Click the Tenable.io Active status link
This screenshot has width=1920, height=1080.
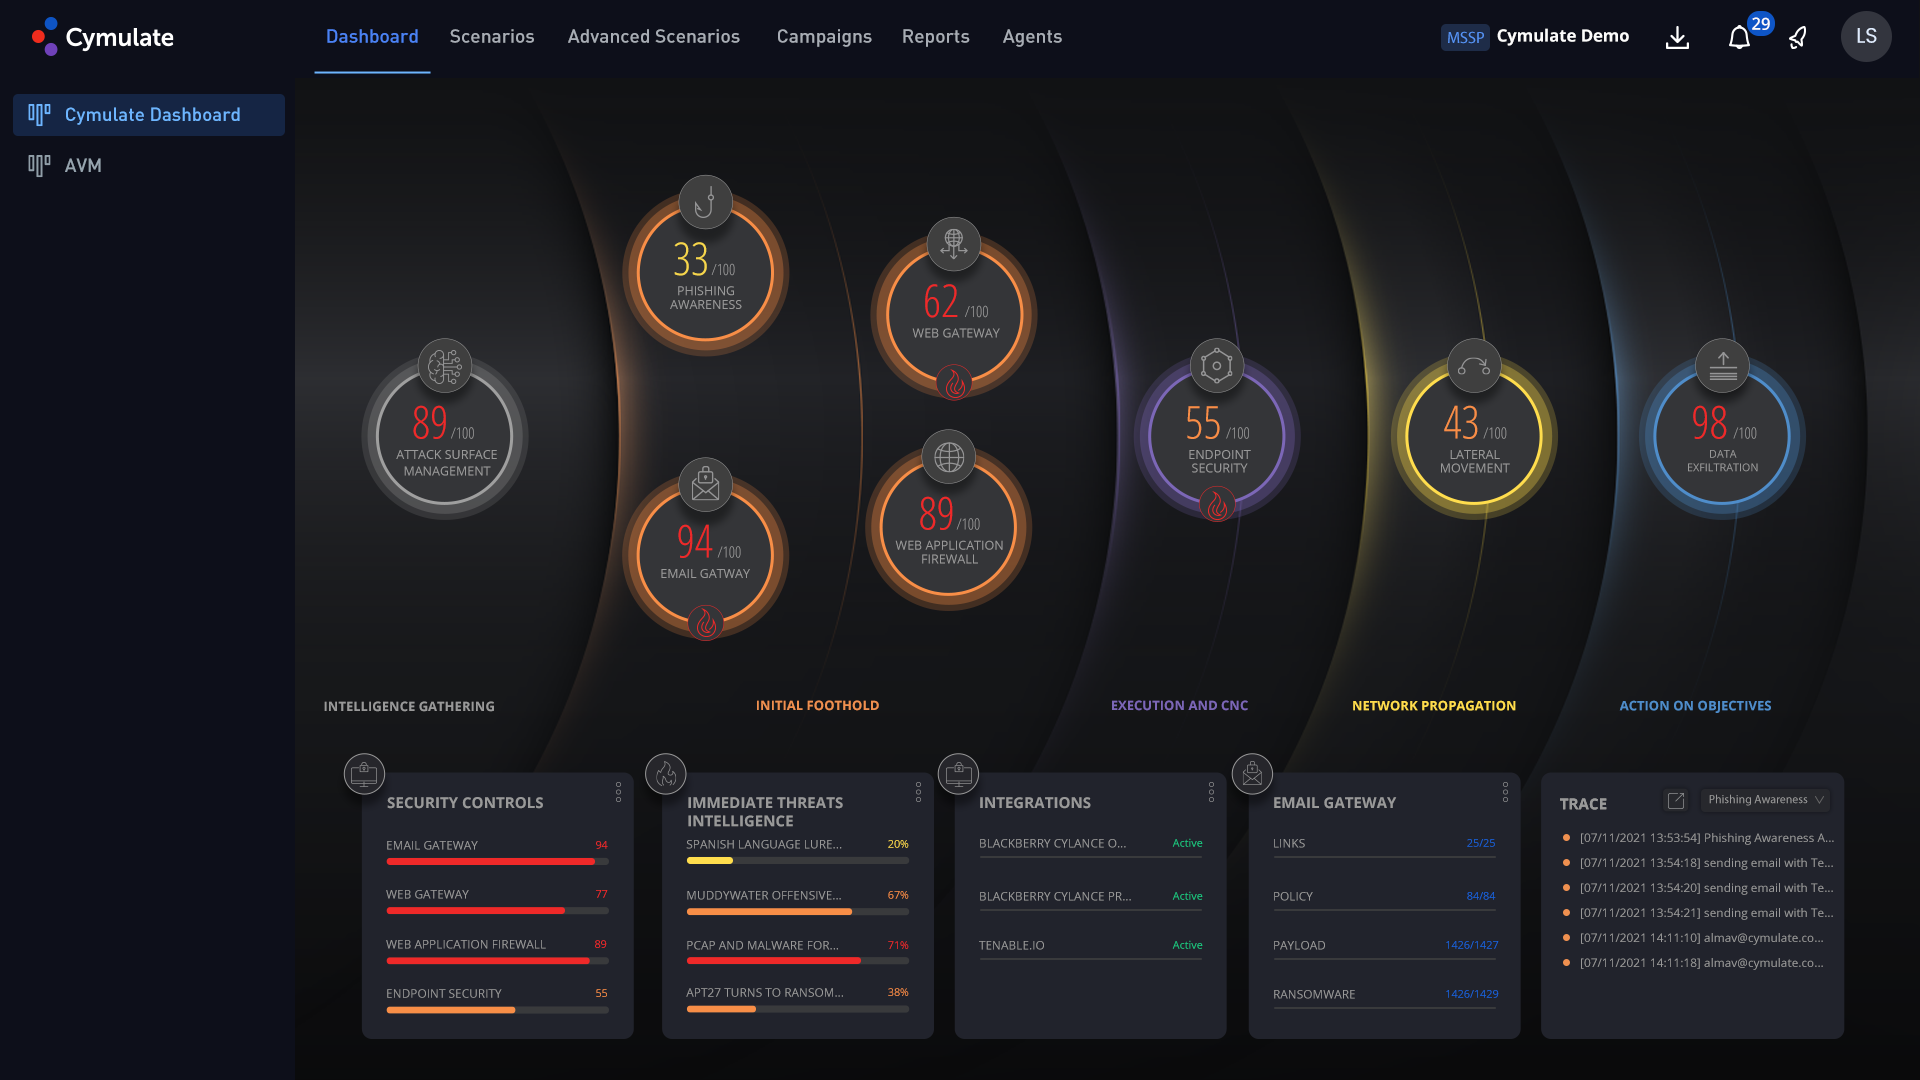click(1187, 944)
